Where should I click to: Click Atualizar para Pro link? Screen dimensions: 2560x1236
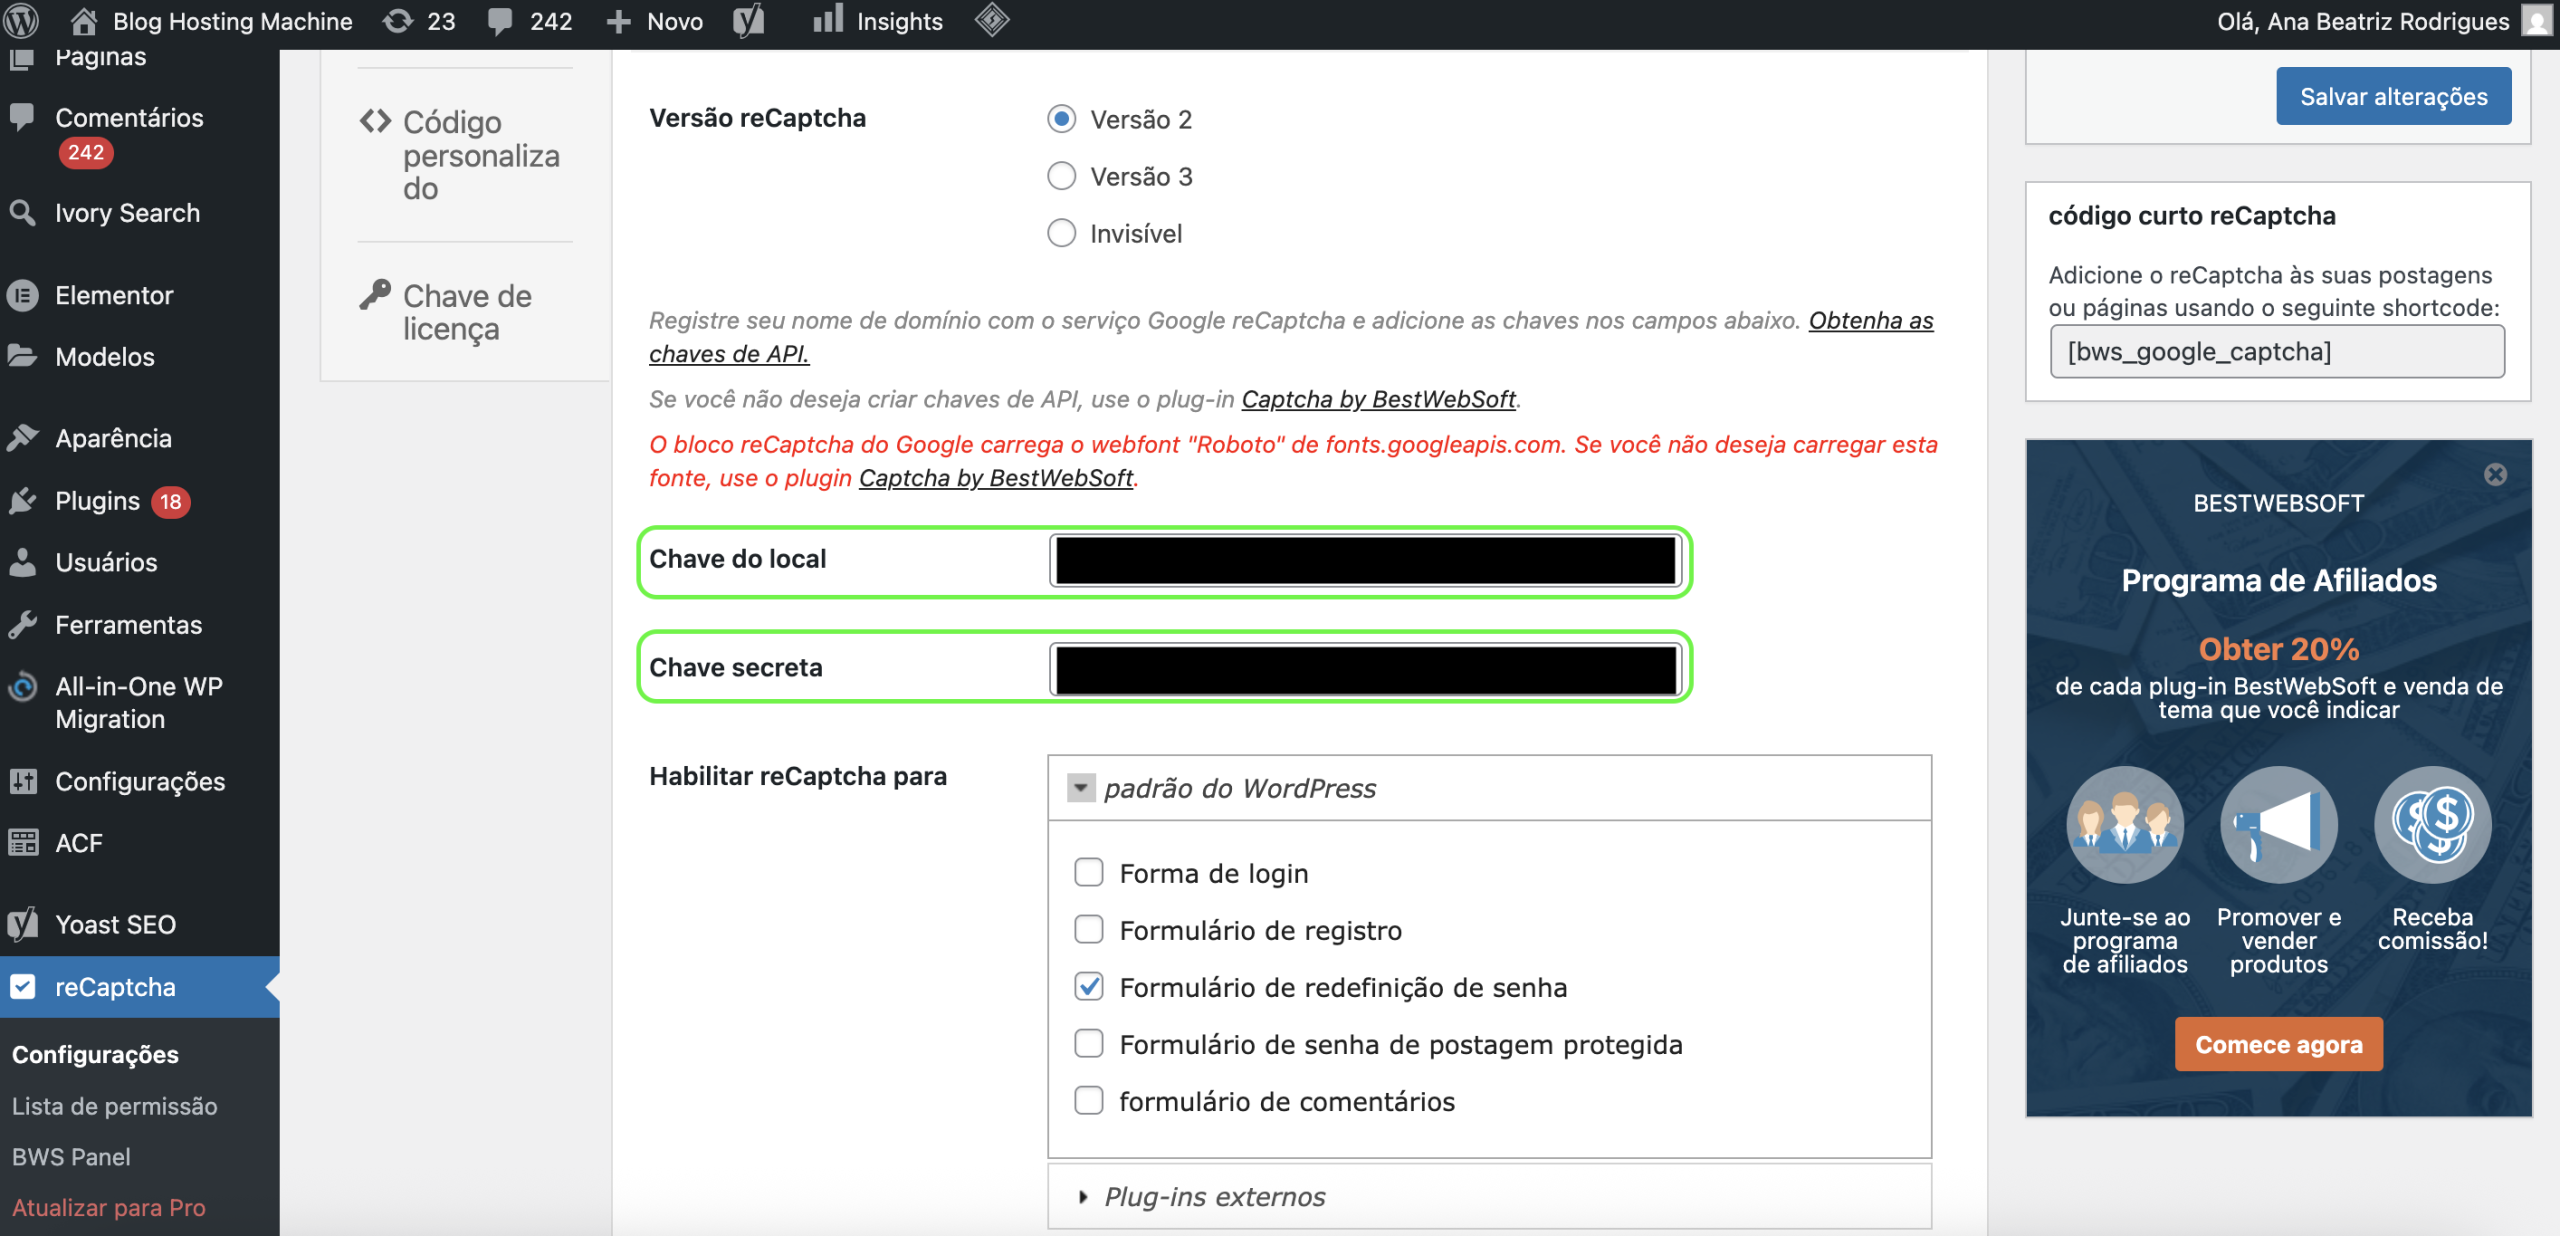[108, 1207]
